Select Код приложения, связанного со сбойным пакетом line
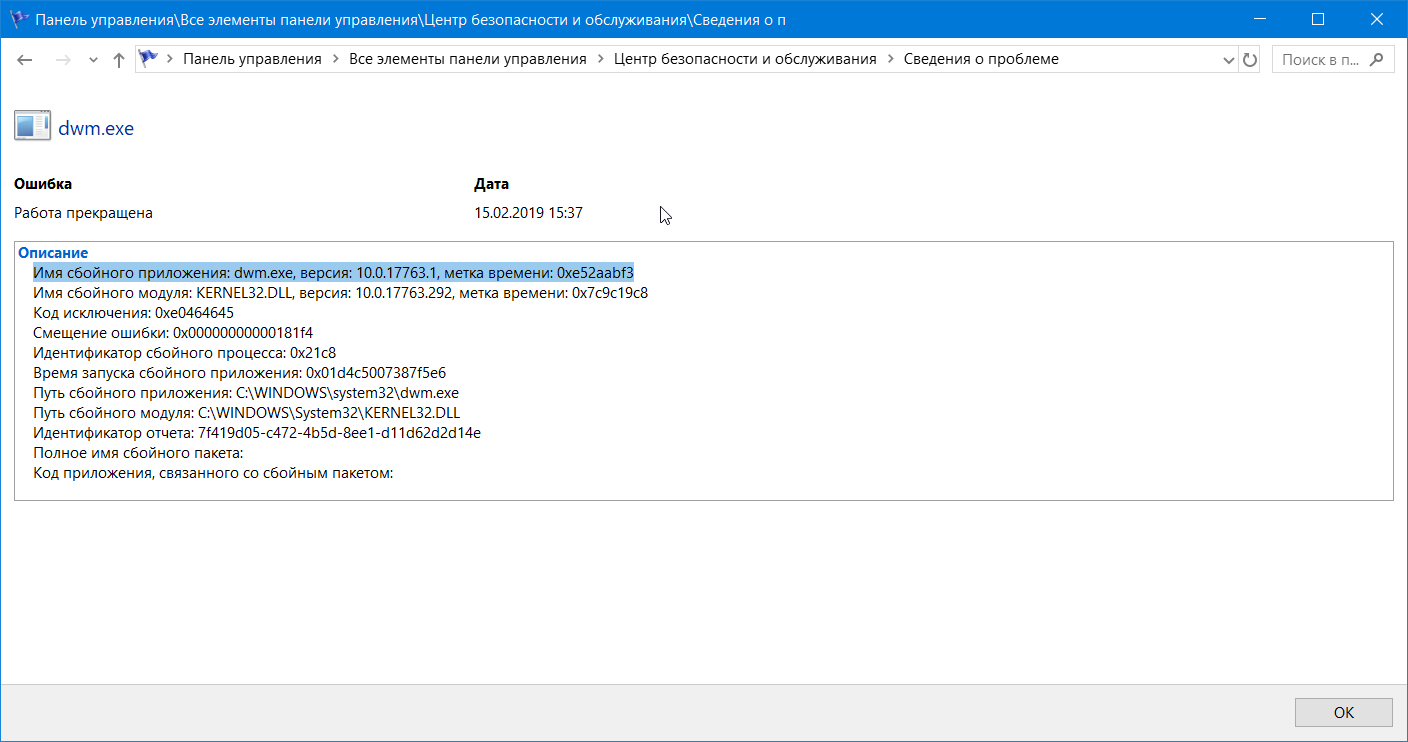Screen dimensions: 1408x742 pyautogui.click(x=213, y=473)
